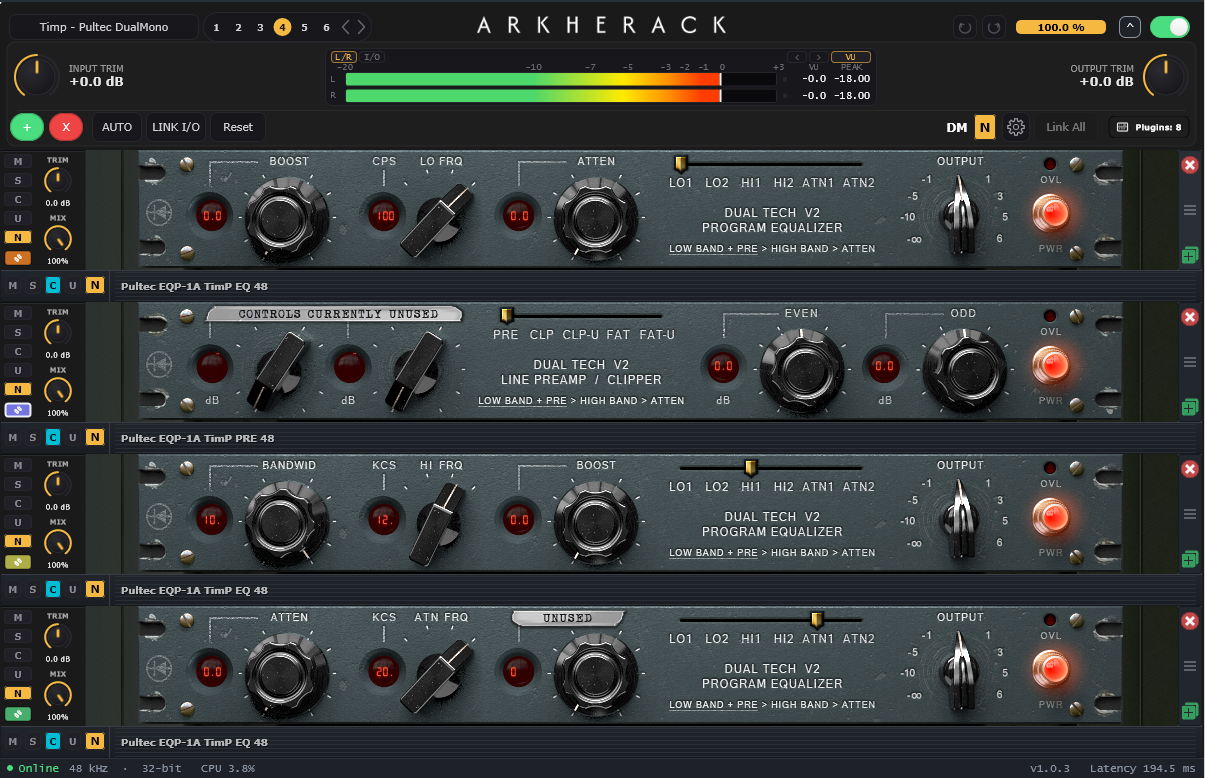The width and height of the screenshot is (1205, 778).
Task: Click the hamburger drag handle of the ATN1 equalizer
Action: click(1190, 666)
